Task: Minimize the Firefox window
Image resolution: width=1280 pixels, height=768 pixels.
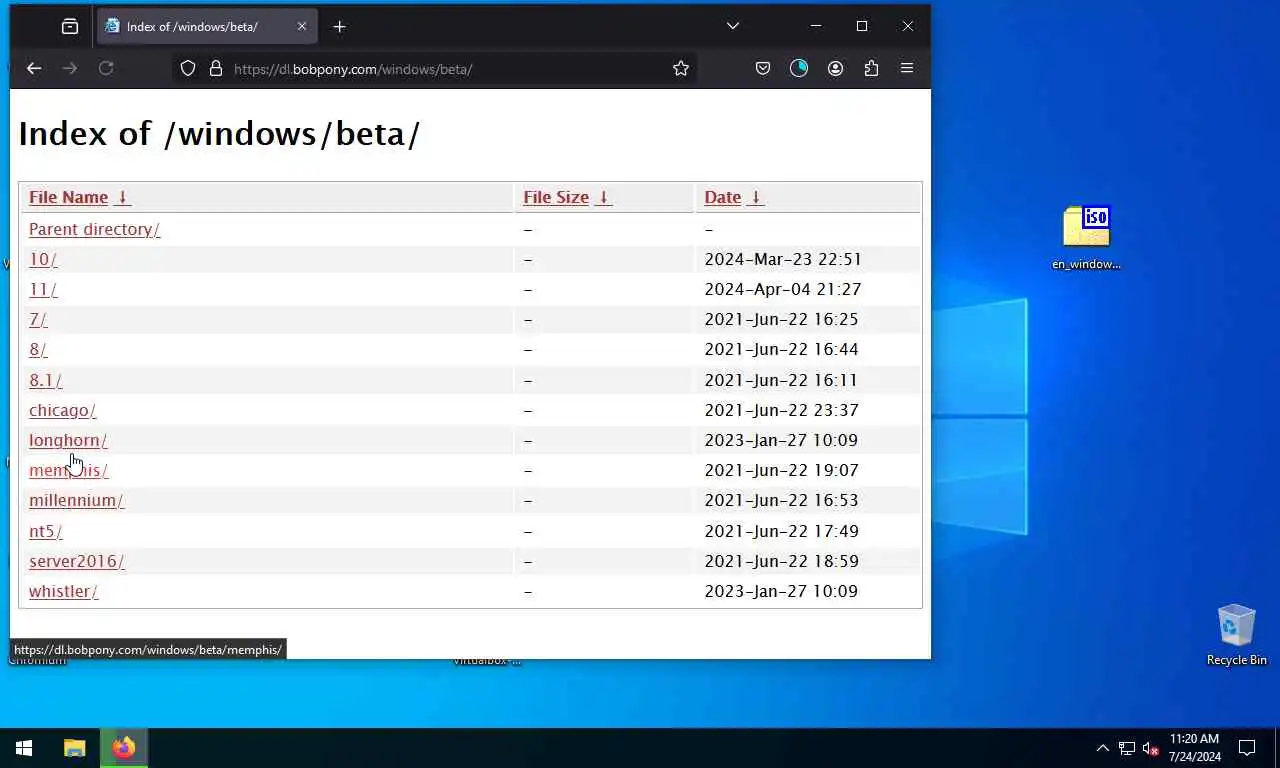Action: coord(816,26)
